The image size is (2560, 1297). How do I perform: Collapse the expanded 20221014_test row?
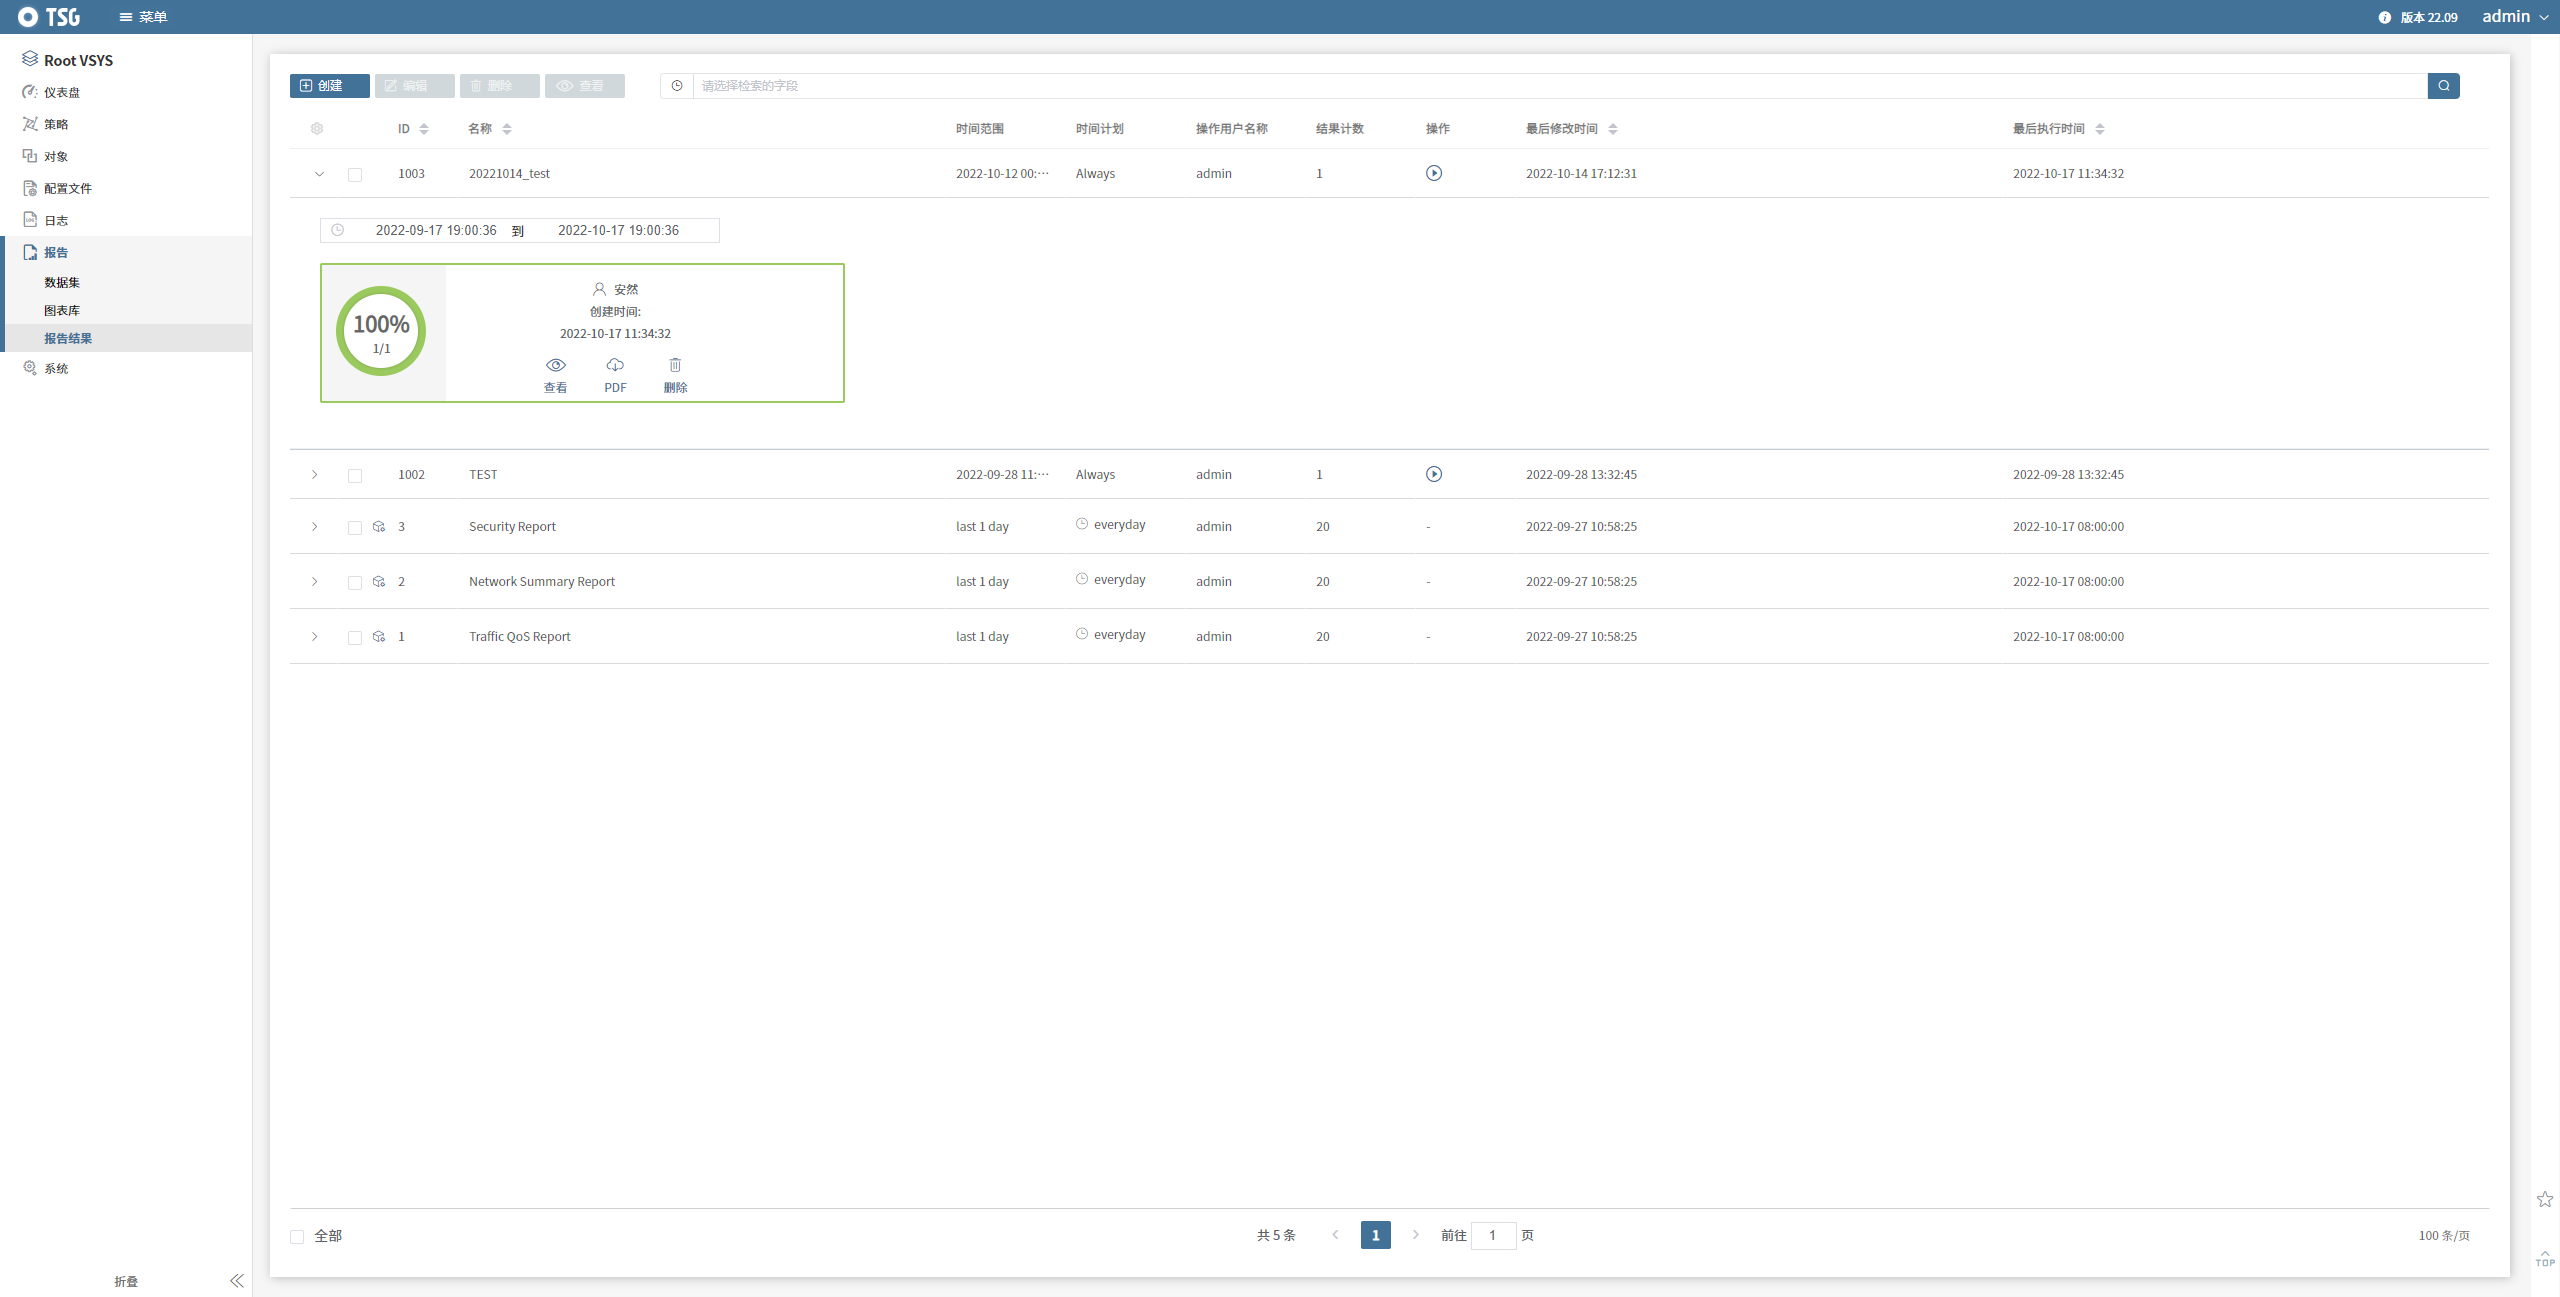[319, 174]
